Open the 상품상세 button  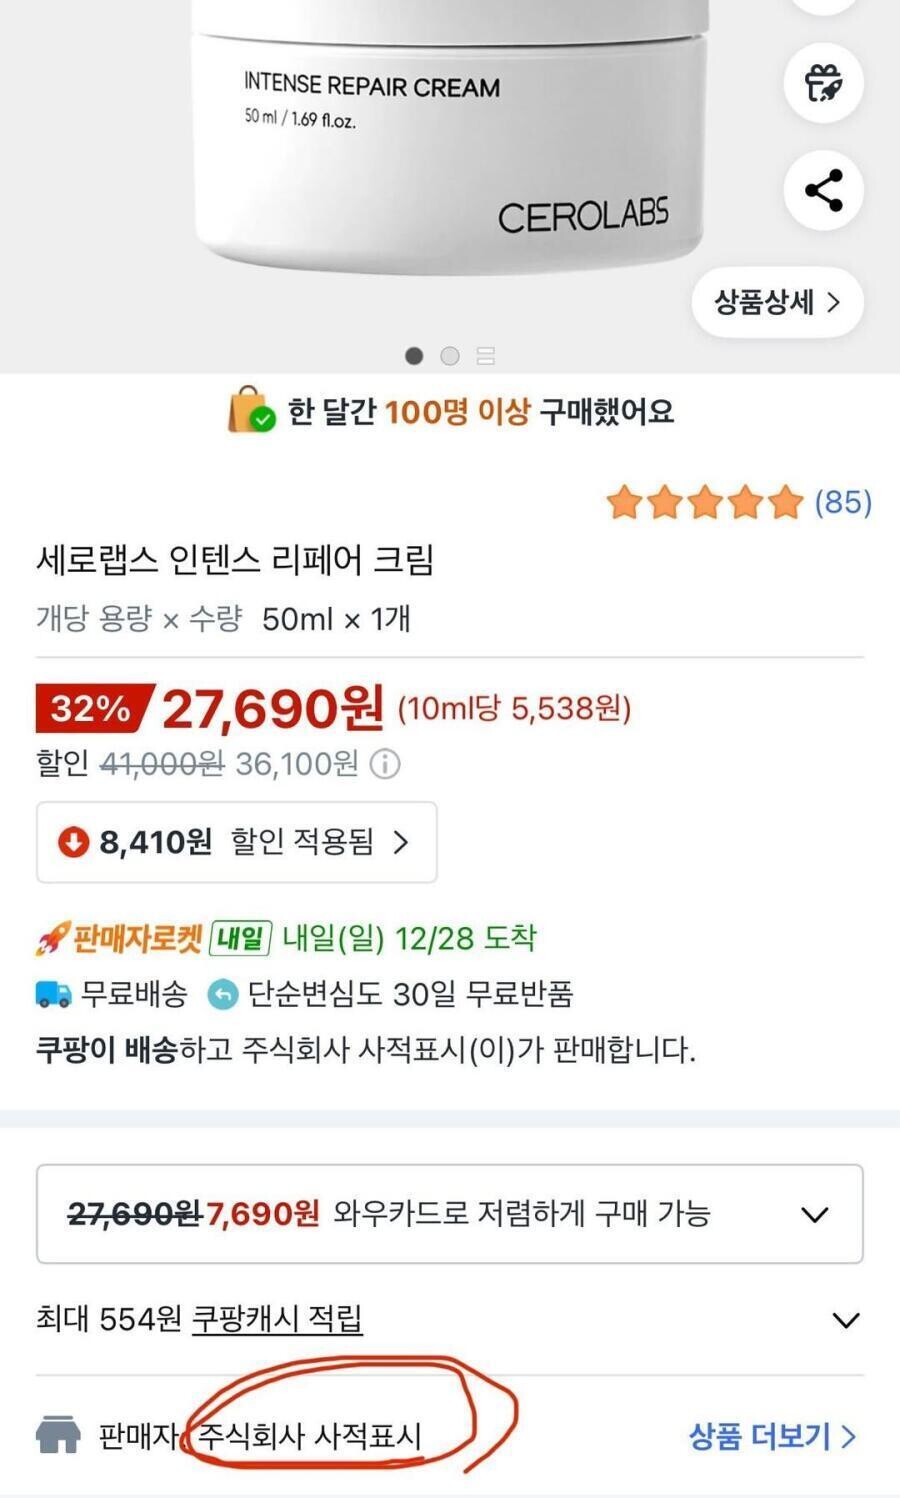click(777, 302)
